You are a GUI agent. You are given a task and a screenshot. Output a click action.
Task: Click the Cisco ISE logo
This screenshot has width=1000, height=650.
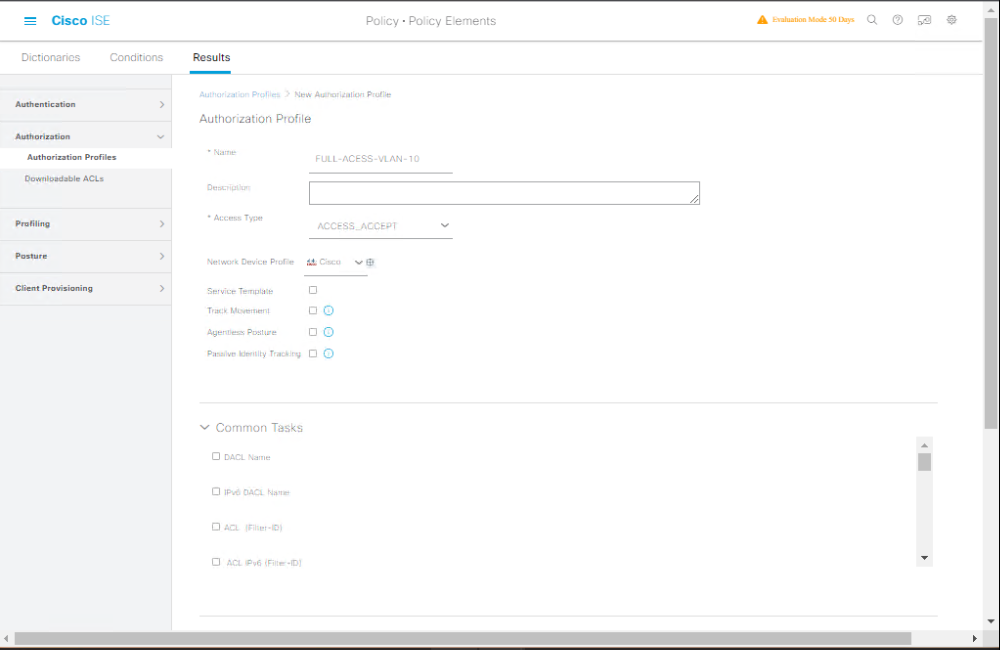click(80, 20)
